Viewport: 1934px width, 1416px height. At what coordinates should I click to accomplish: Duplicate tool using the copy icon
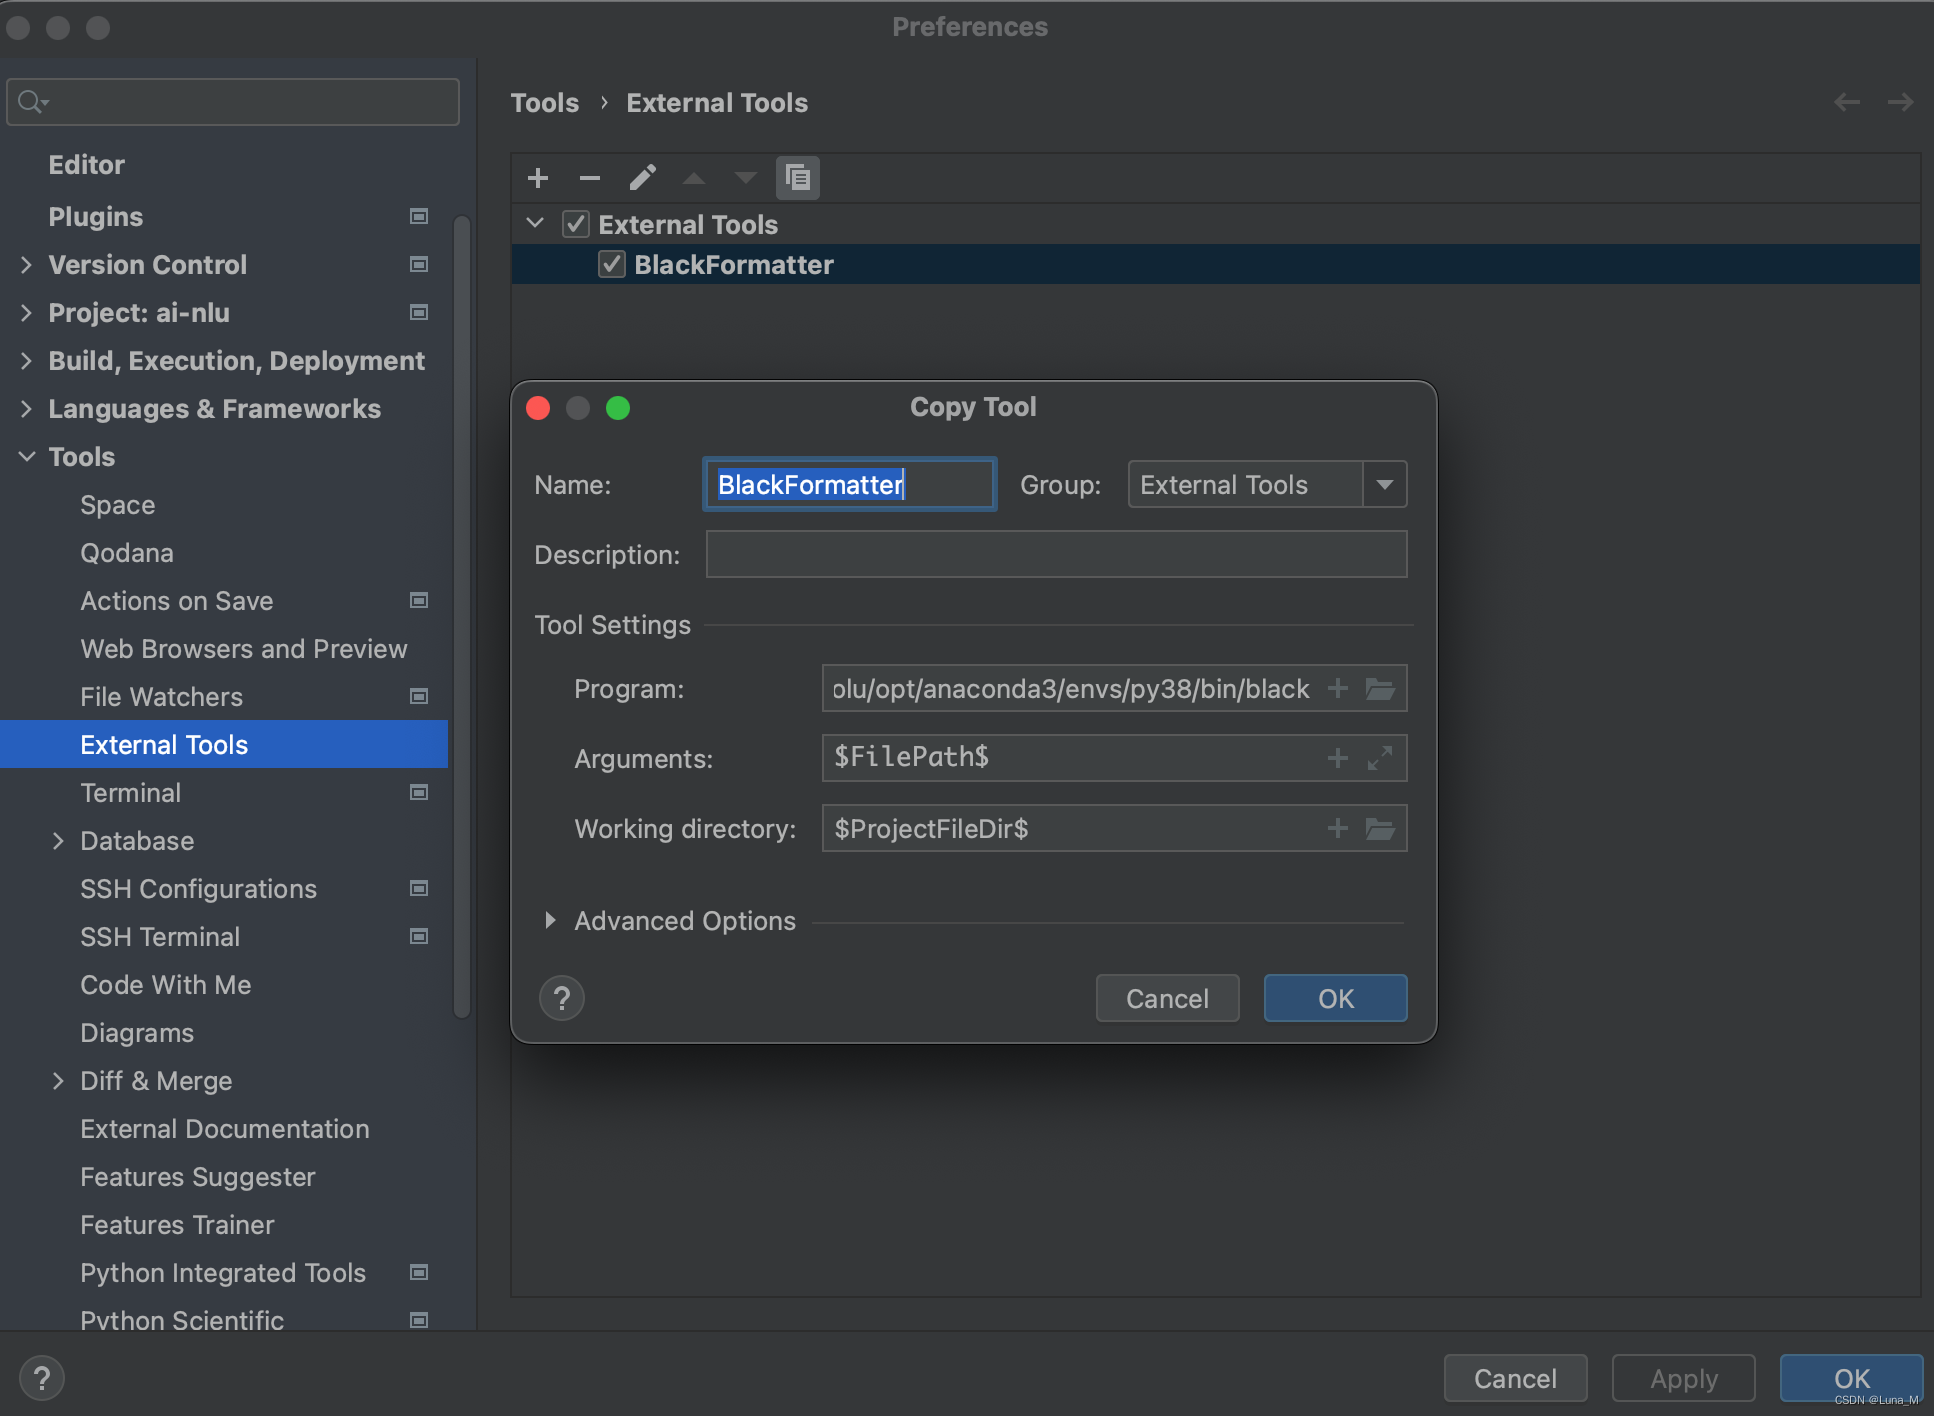(798, 177)
